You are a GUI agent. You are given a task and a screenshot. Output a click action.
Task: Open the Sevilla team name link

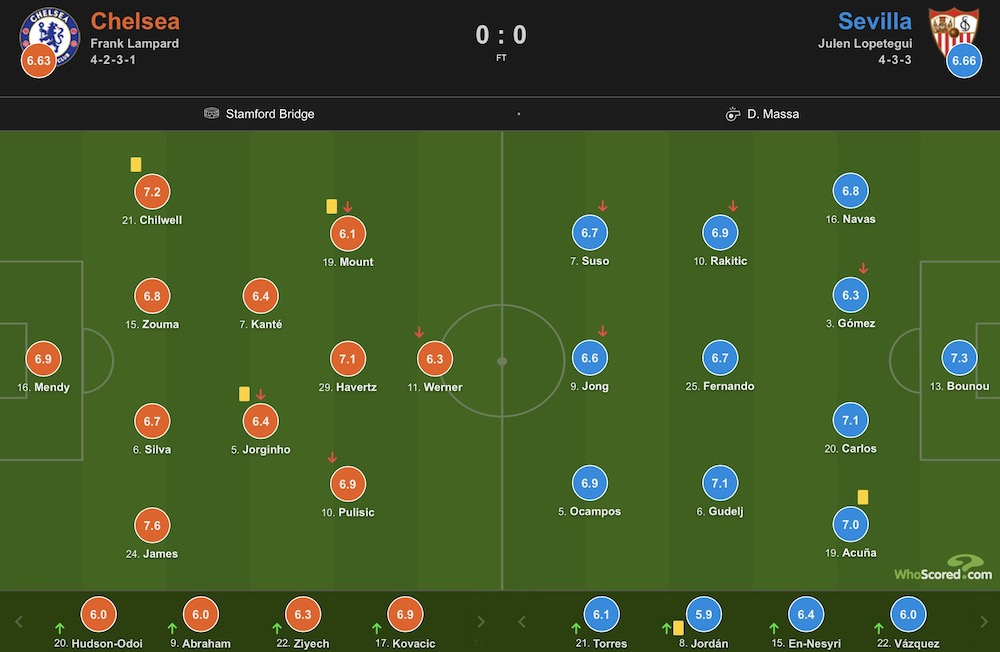pyautogui.click(x=874, y=21)
